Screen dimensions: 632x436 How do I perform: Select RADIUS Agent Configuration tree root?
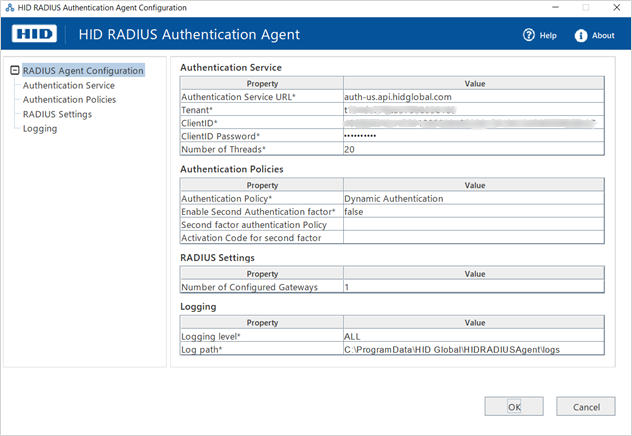pos(83,71)
